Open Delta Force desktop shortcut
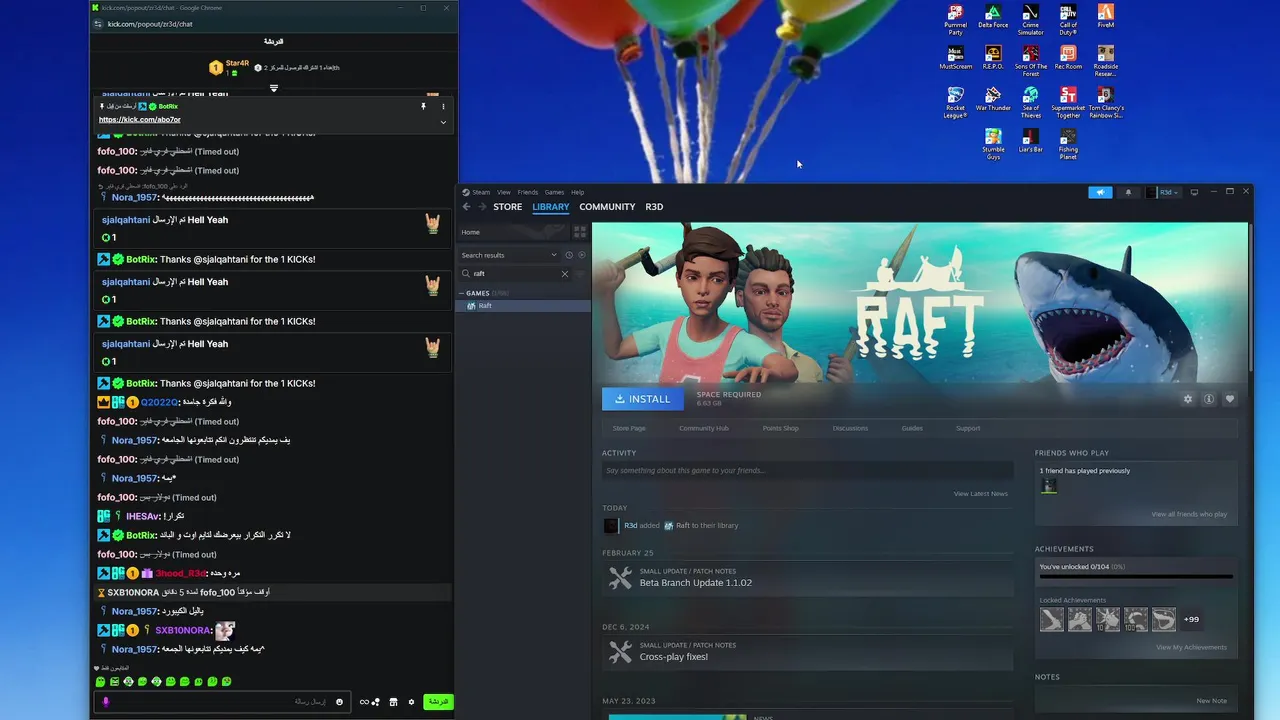The image size is (1280, 720). (x=993, y=17)
